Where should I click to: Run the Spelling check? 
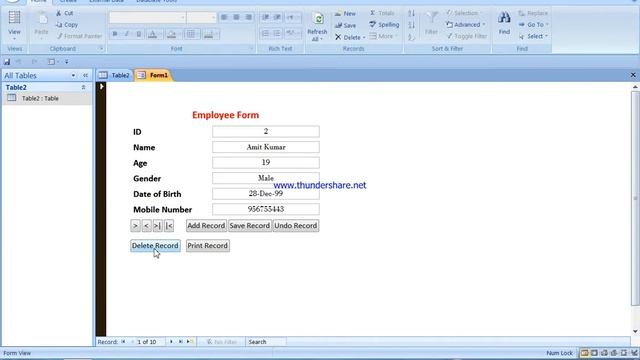(384, 25)
